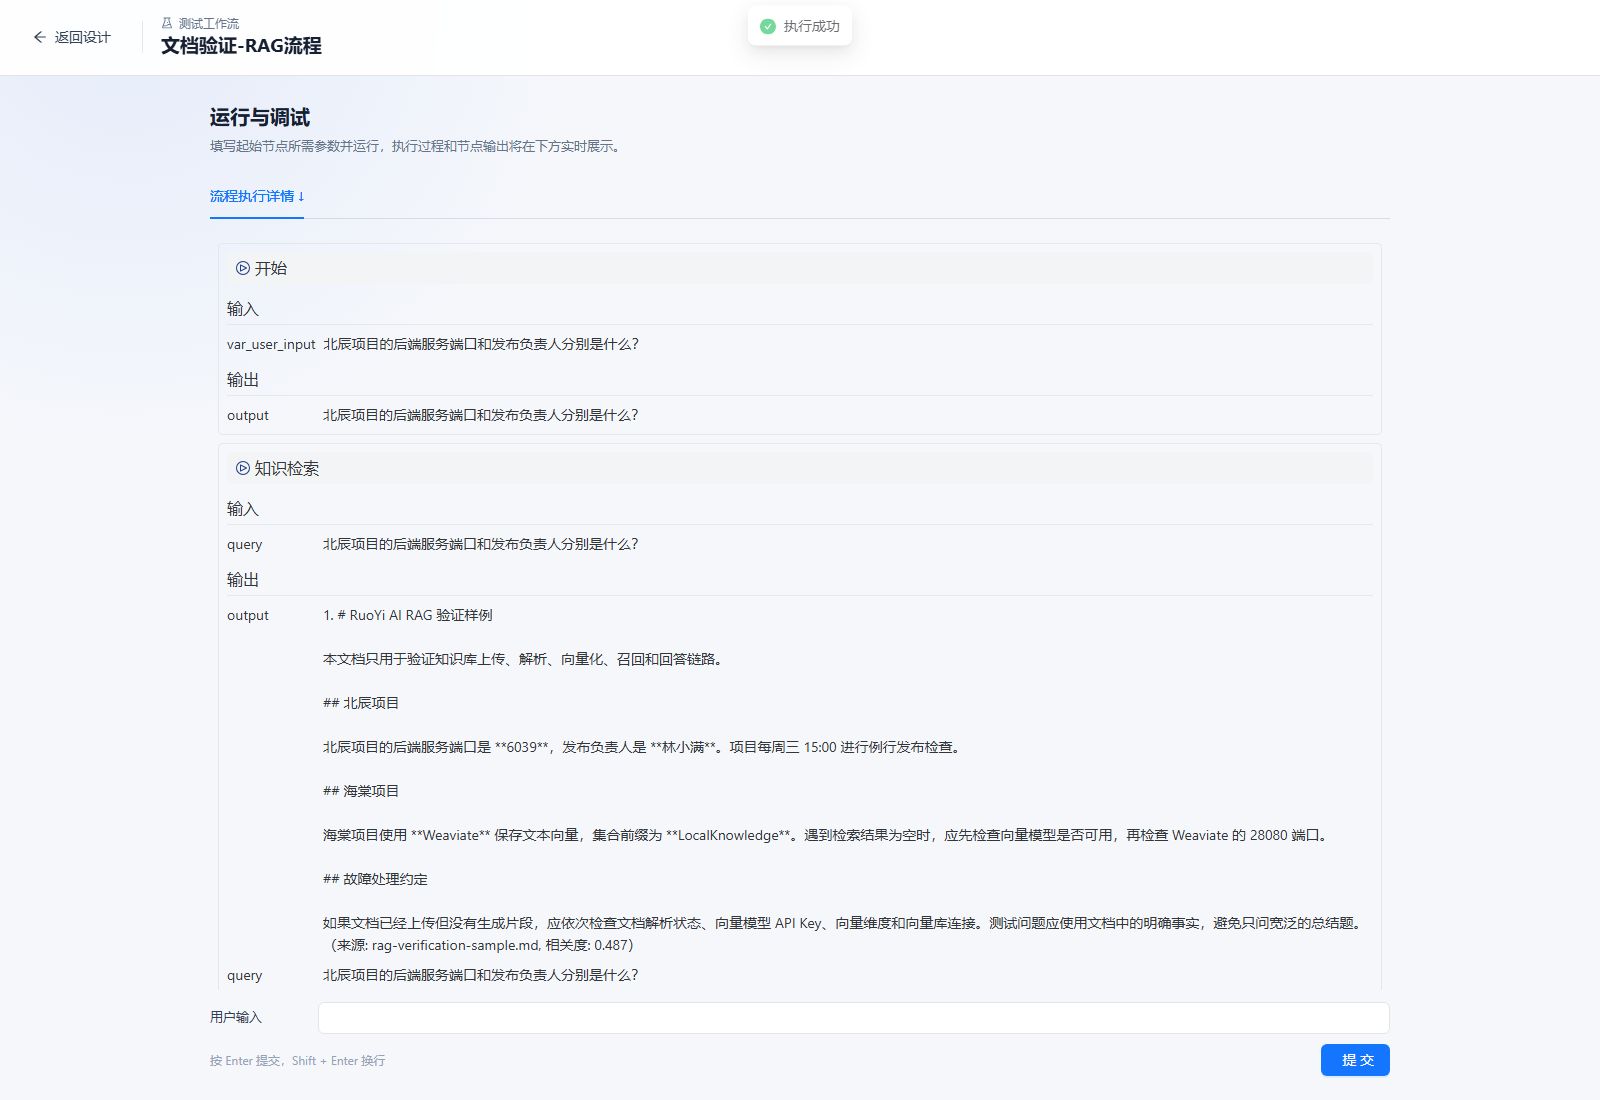
Task: Open the 流程执行详情 tab
Action: (x=257, y=196)
